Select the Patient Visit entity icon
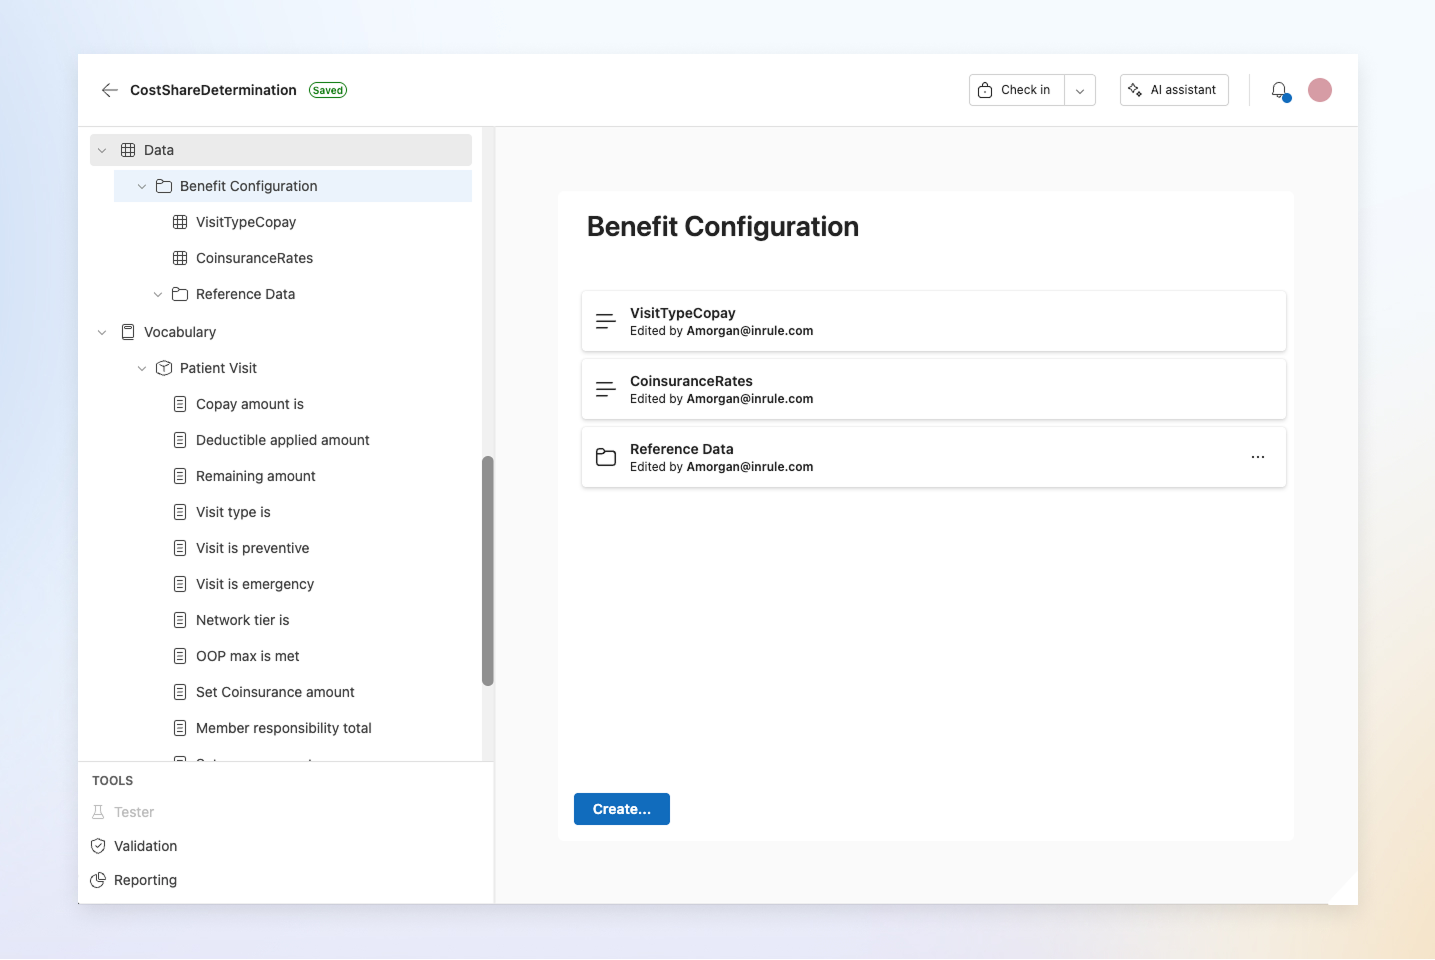1435x960 pixels. click(x=164, y=368)
